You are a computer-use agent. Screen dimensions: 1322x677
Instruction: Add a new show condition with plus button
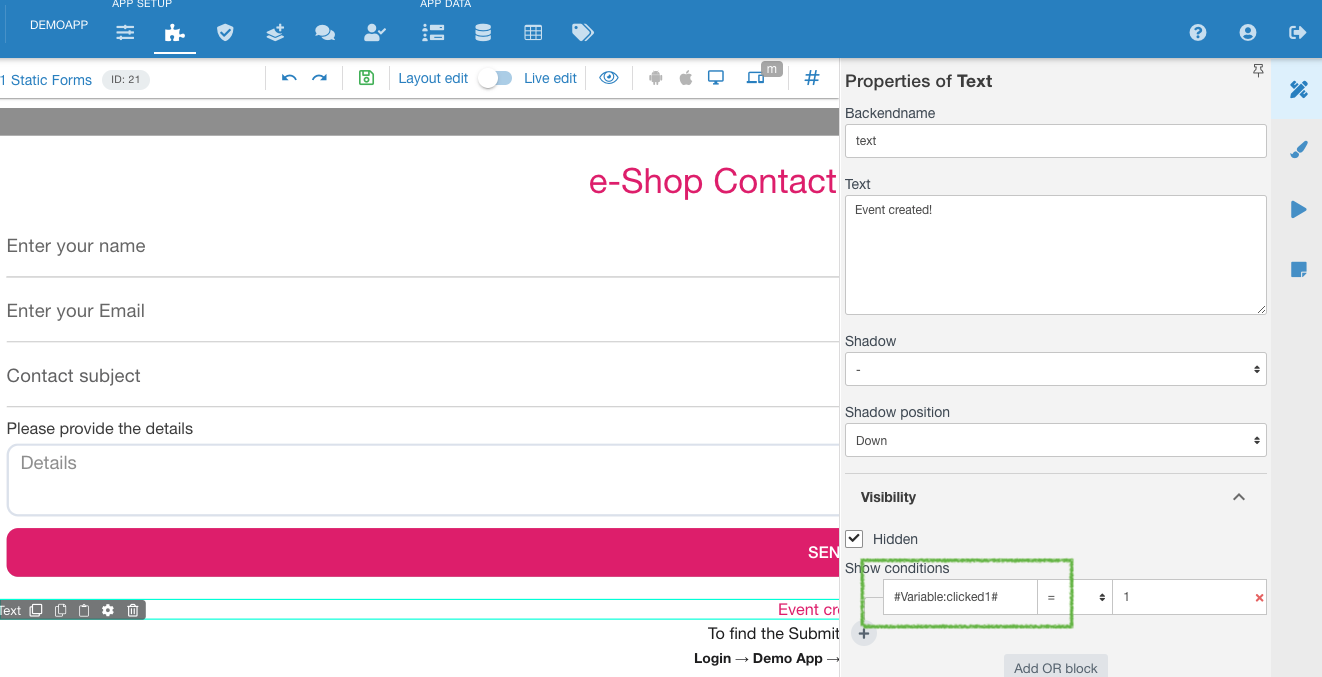[x=864, y=633]
